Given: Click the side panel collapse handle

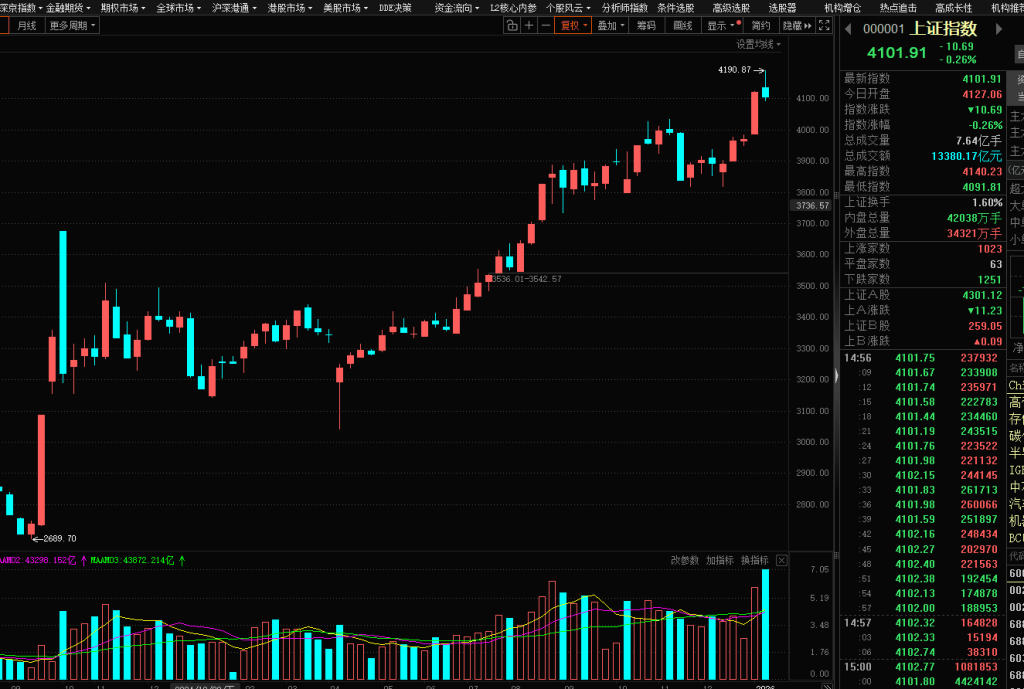Looking at the screenshot, I should (837, 375).
